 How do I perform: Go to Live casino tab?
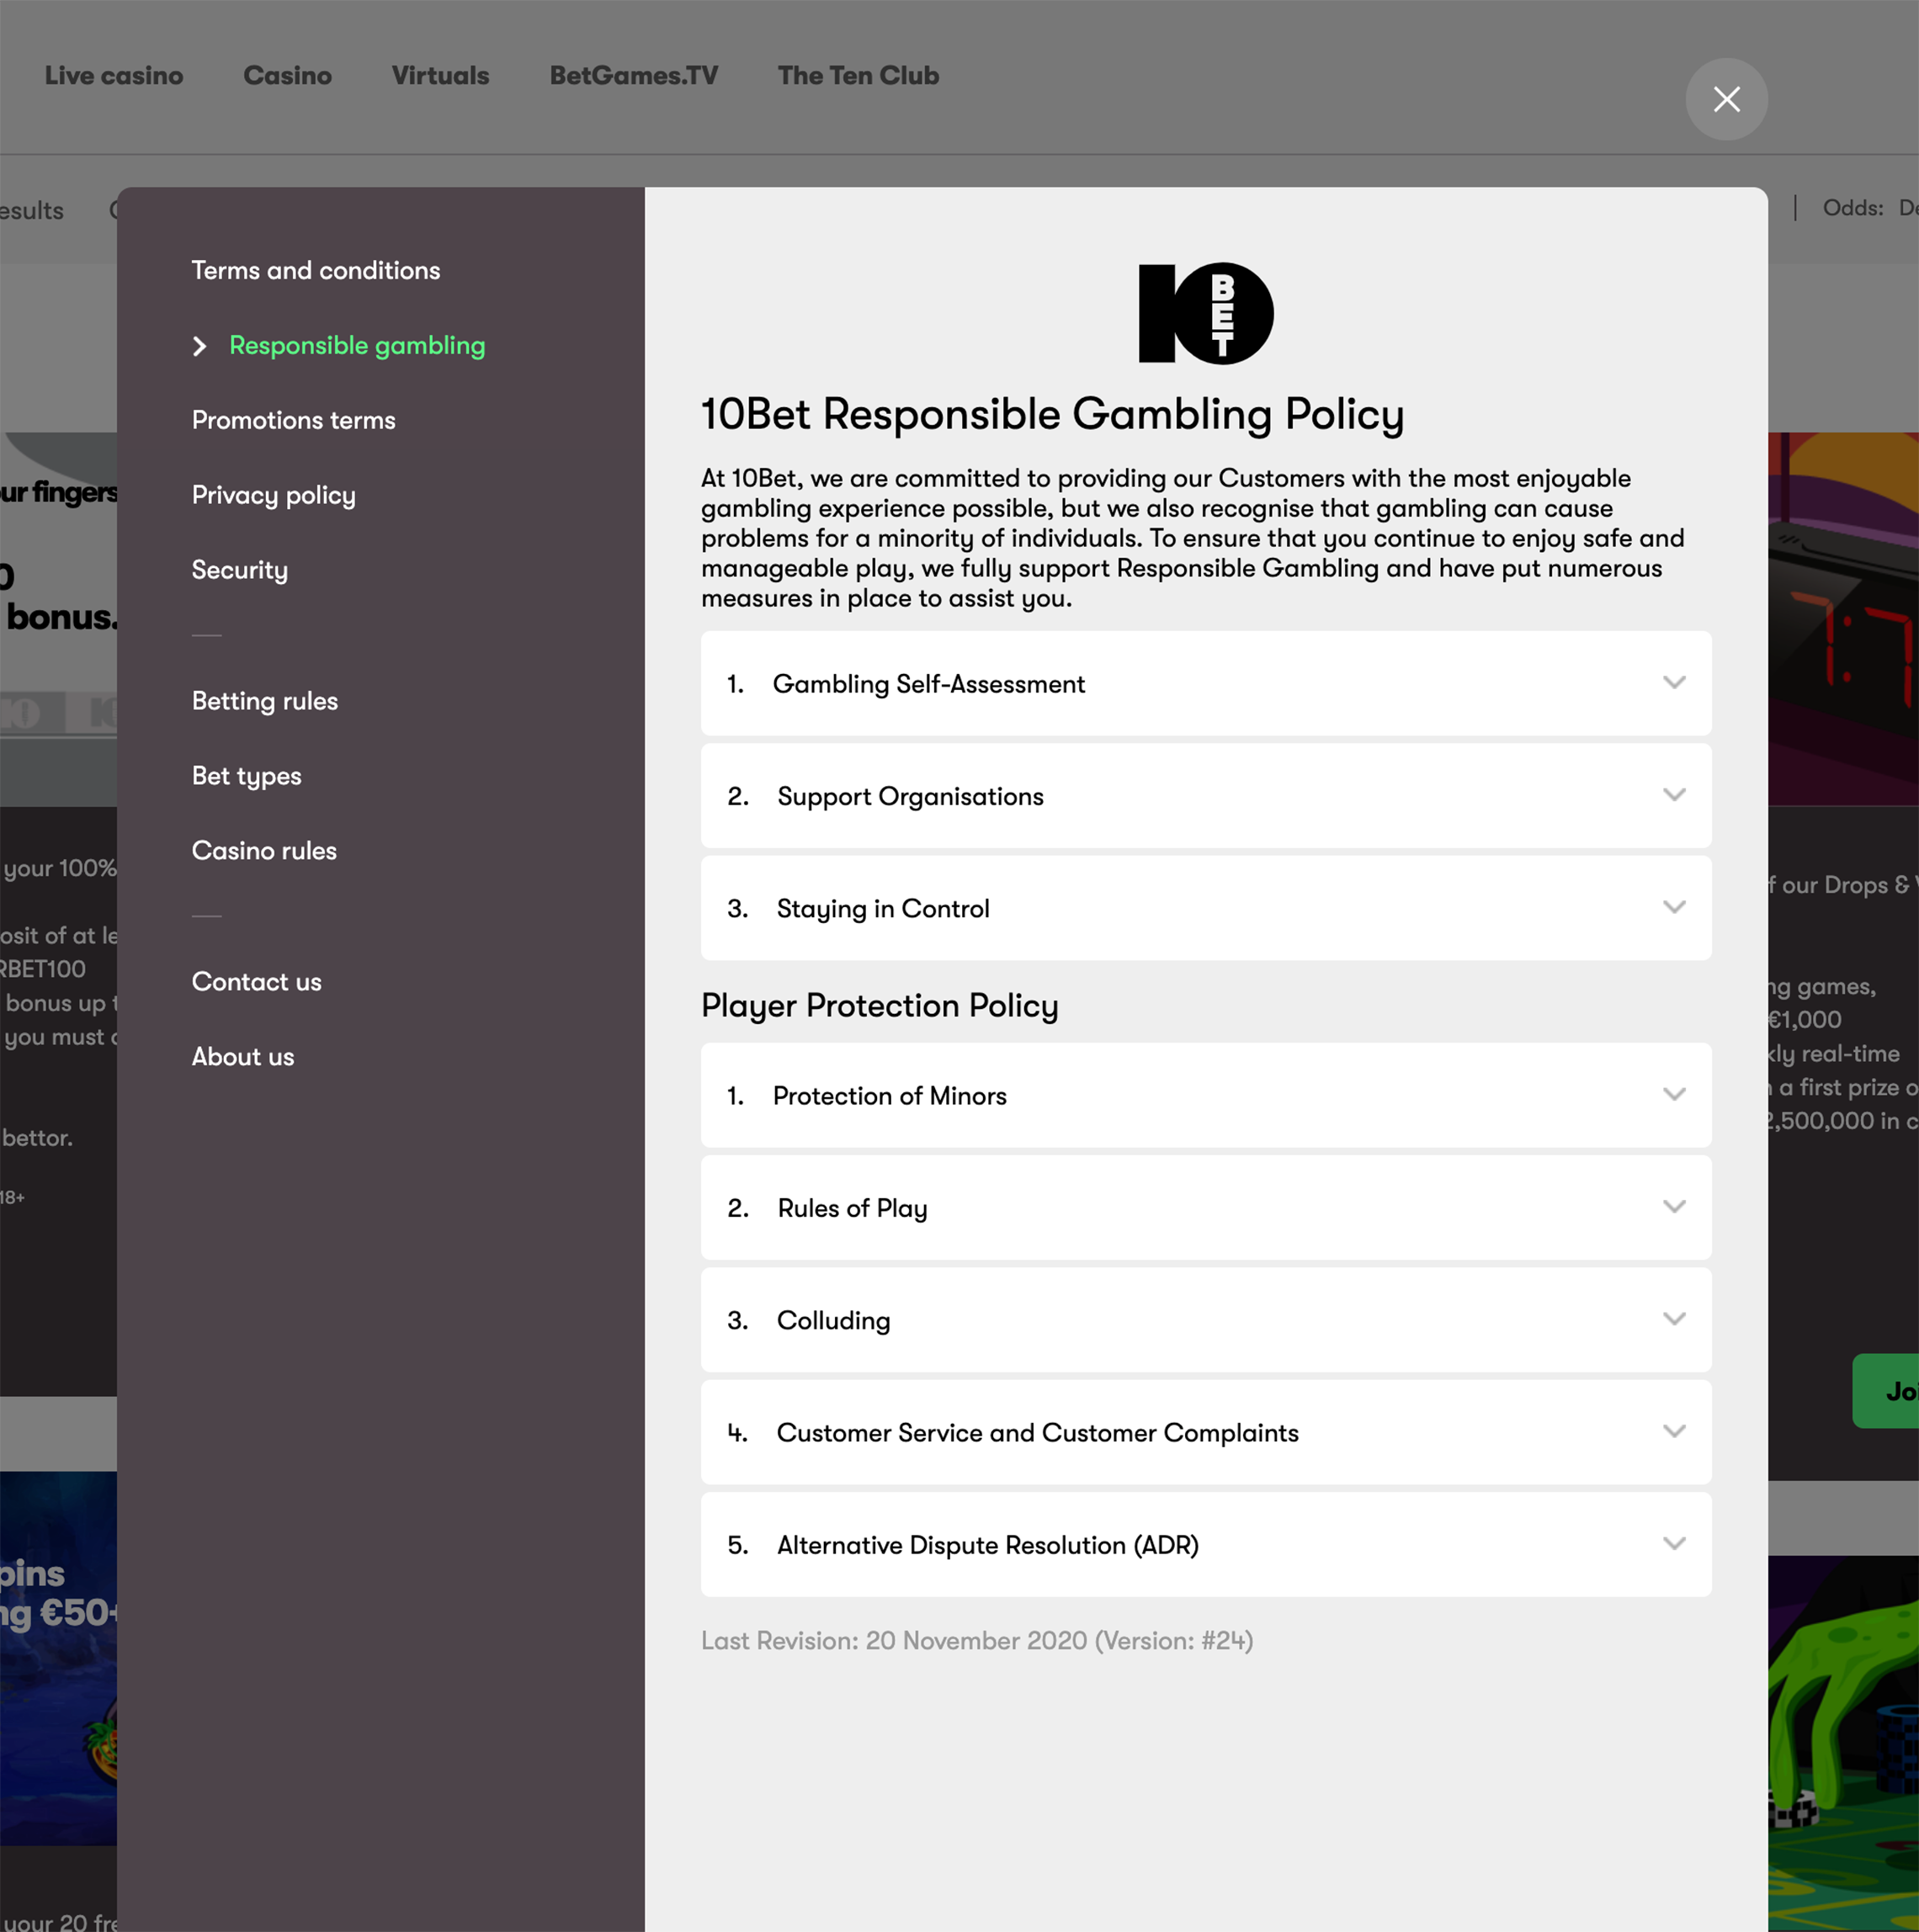[114, 76]
